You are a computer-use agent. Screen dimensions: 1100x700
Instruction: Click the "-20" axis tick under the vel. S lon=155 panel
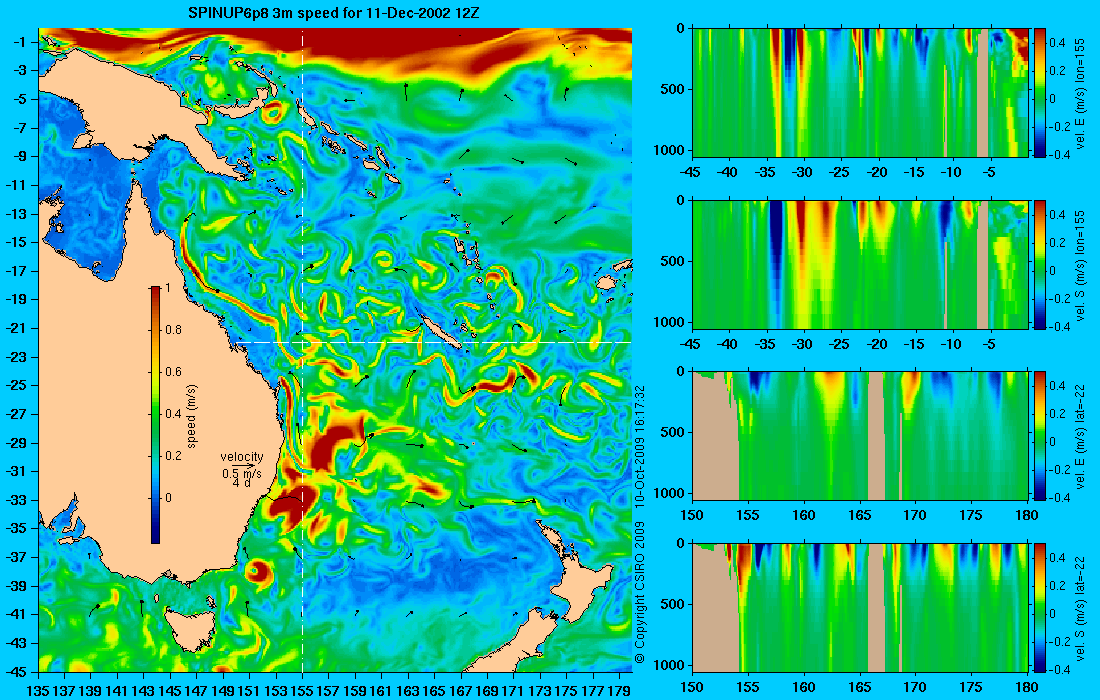(x=877, y=344)
